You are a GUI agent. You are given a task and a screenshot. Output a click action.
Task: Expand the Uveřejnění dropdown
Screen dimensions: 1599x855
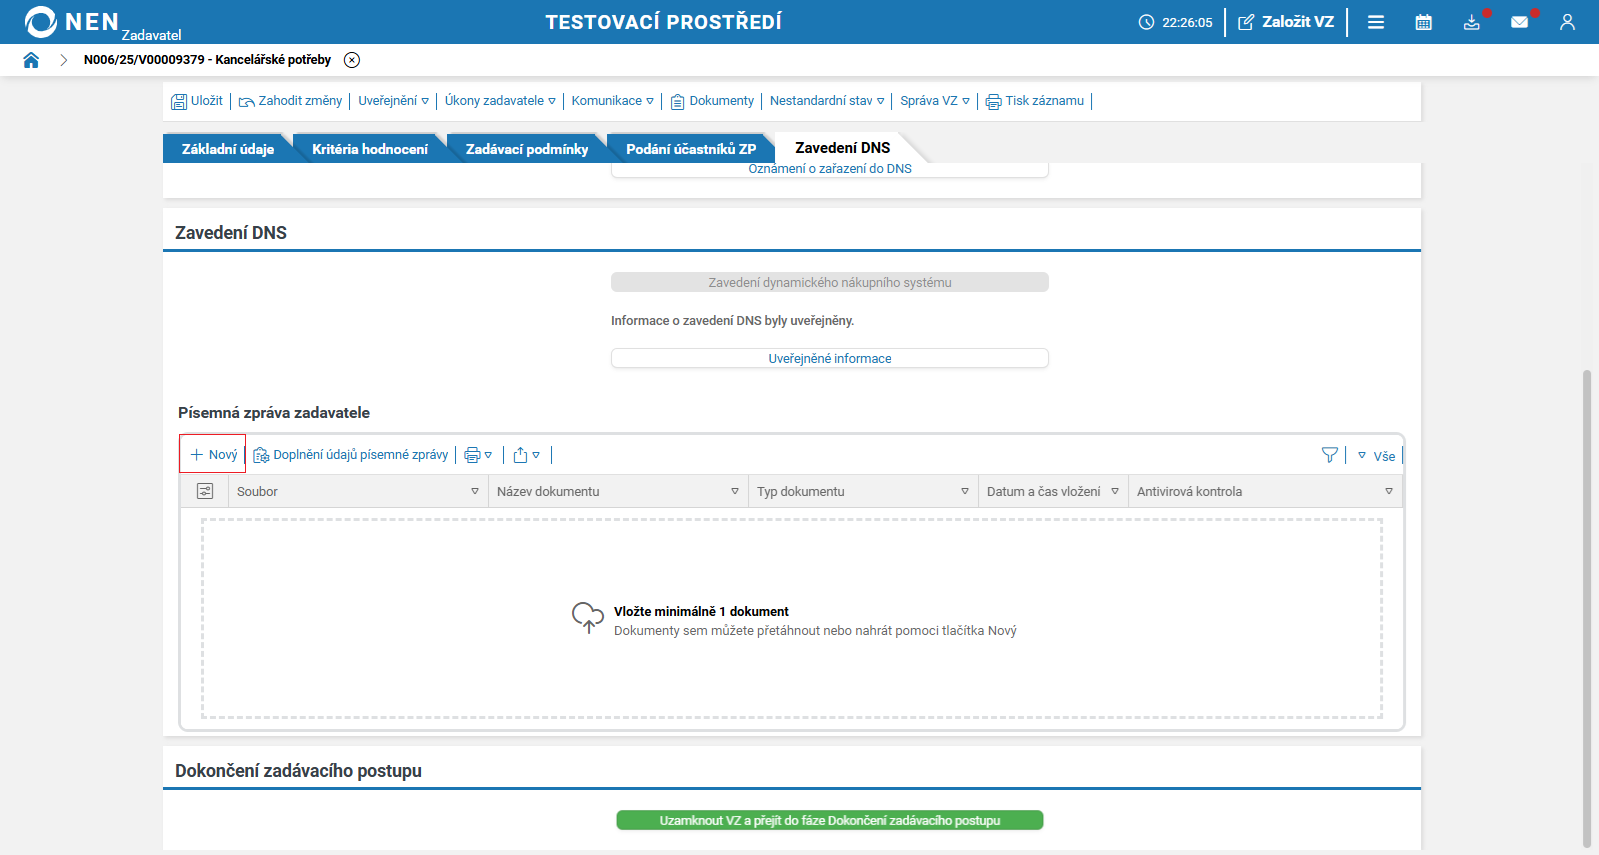click(394, 101)
